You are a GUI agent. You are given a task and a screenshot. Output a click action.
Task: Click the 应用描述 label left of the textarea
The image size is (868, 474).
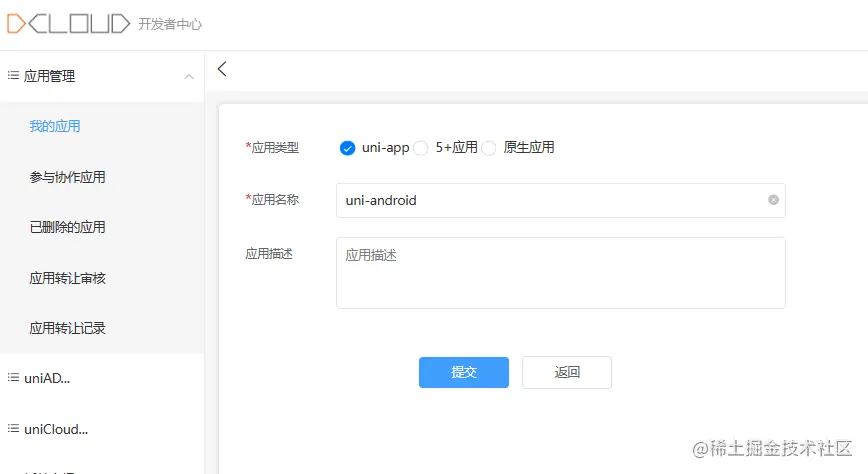[269, 254]
